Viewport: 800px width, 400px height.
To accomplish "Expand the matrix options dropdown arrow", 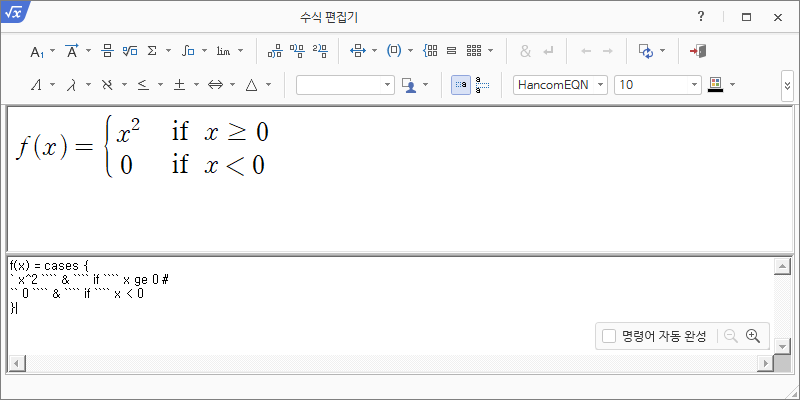I will (x=490, y=51).
